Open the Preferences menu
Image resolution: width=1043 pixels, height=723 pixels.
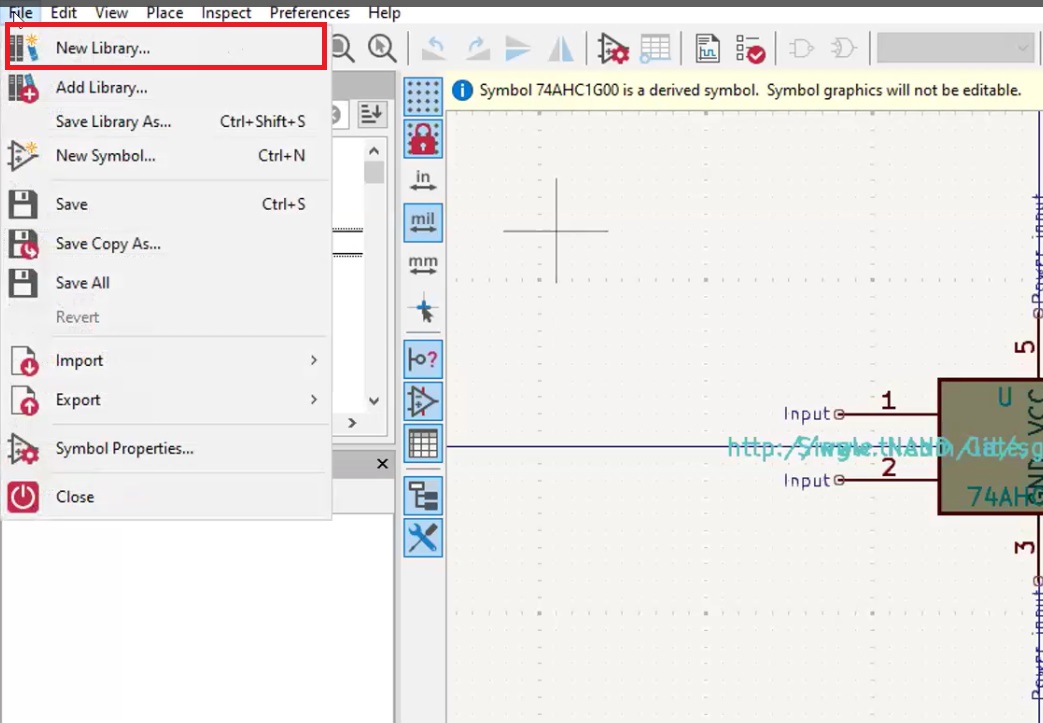309,13
